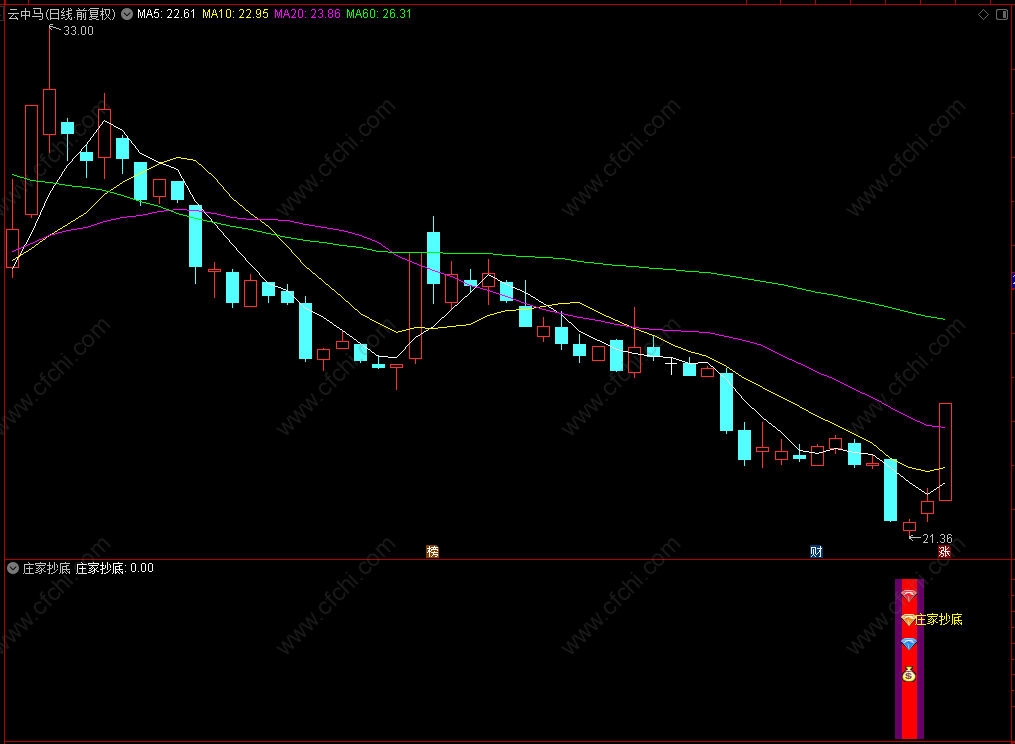Click the blue gem signal icon

909,644
